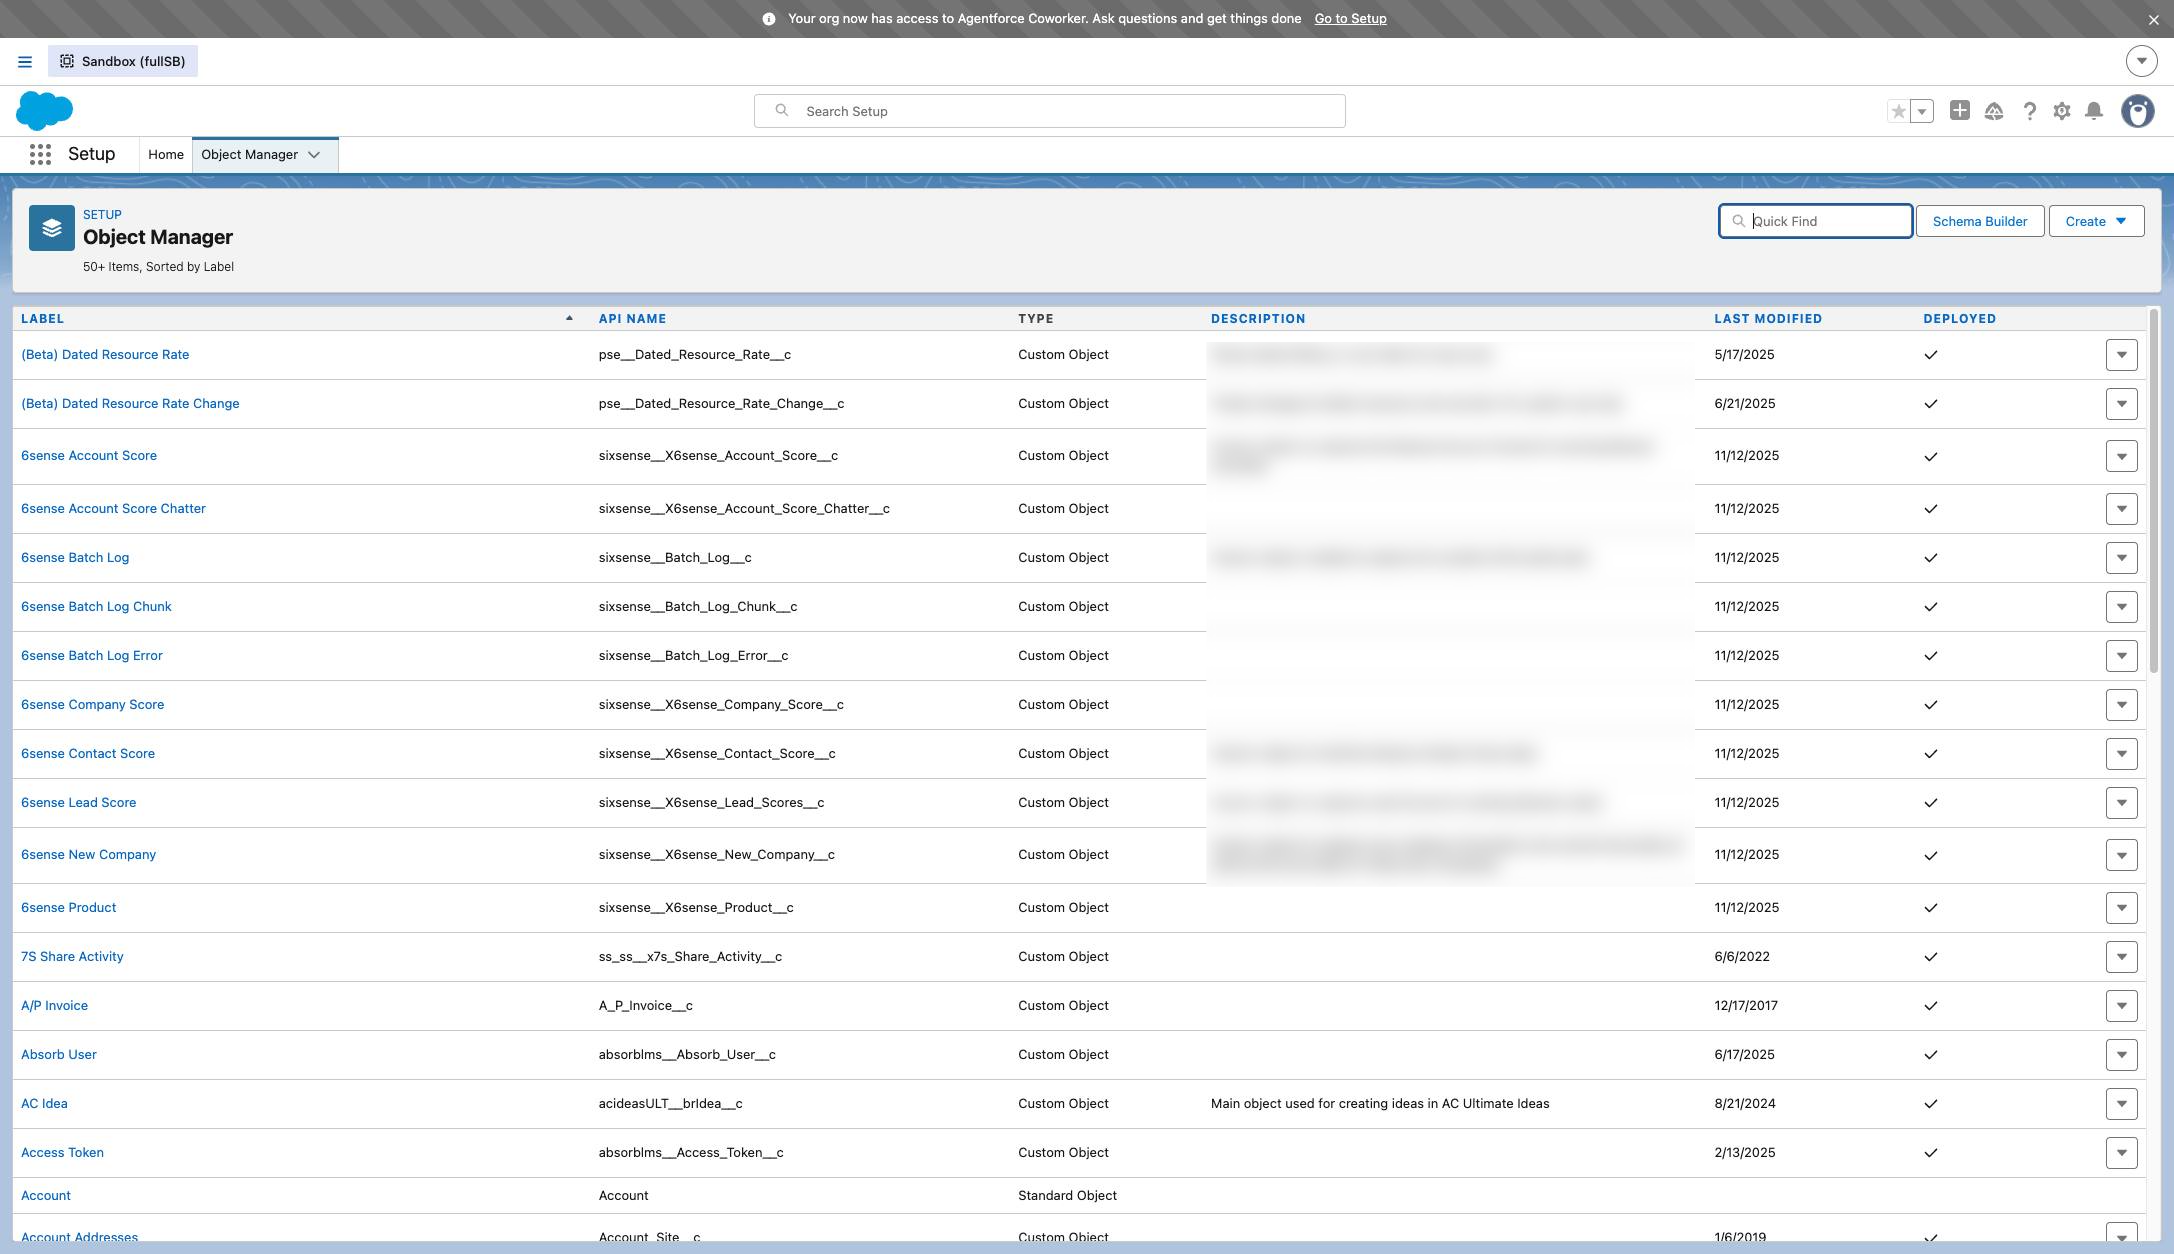The height and width of the screenshot is (1254, 2174).
Task: Open row actions for 6sense Account Score
Action: click(2121, 456)
